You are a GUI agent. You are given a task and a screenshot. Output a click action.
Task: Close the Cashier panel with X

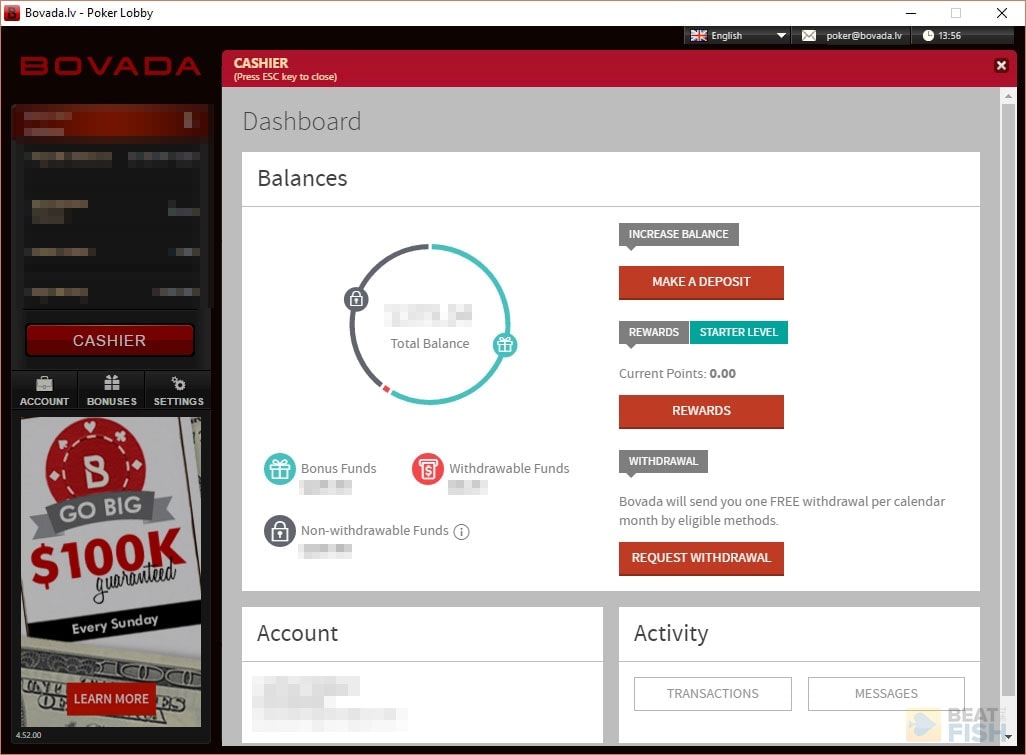(1001, 66)
